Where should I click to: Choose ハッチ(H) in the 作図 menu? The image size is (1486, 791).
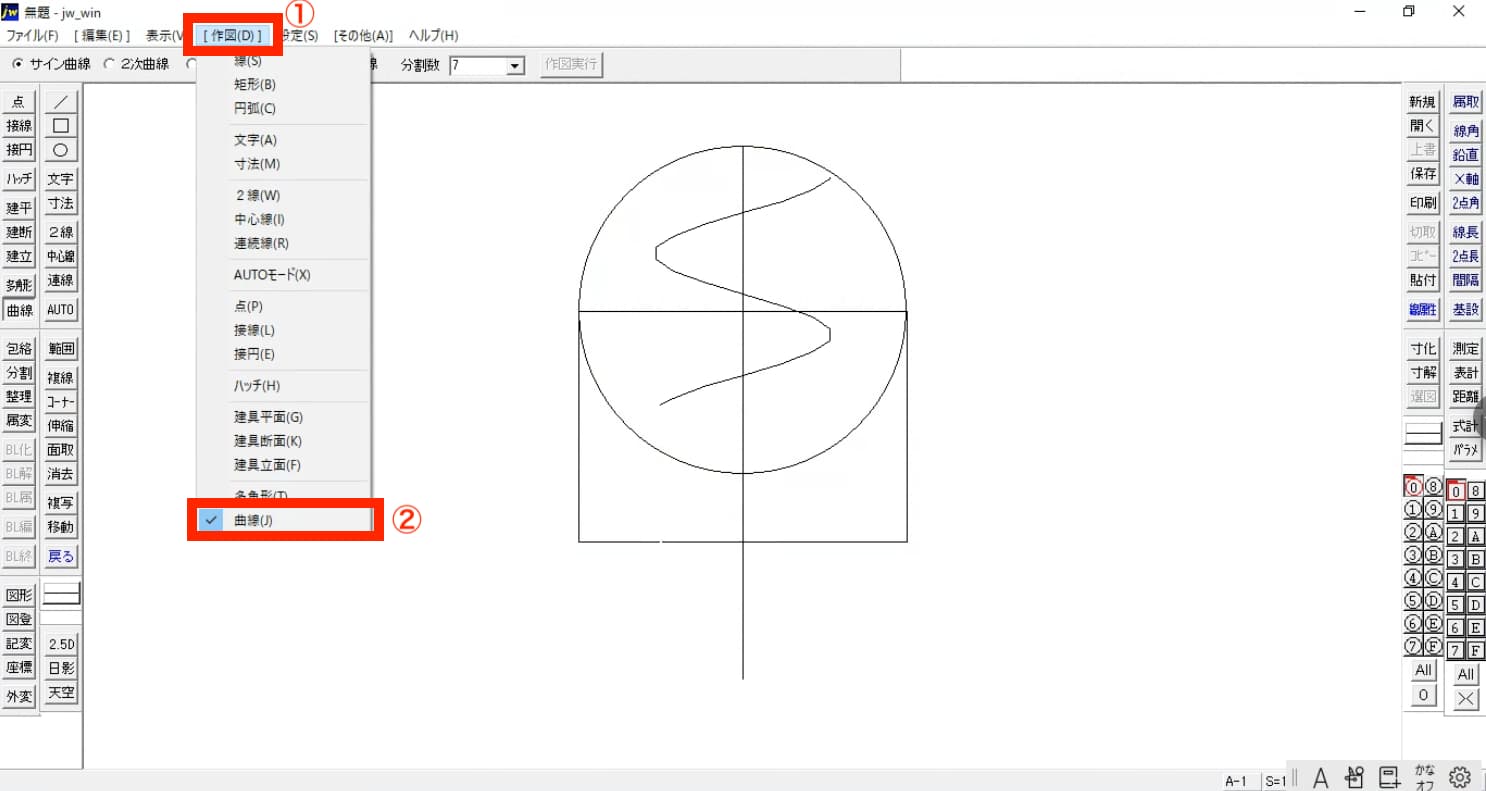tap(284, 386)
